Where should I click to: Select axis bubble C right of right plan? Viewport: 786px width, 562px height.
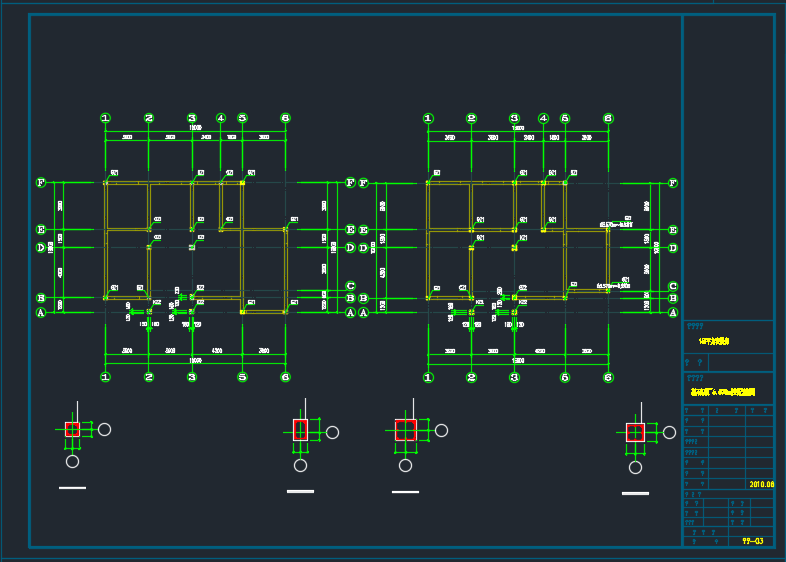click(x=673, y=287)
